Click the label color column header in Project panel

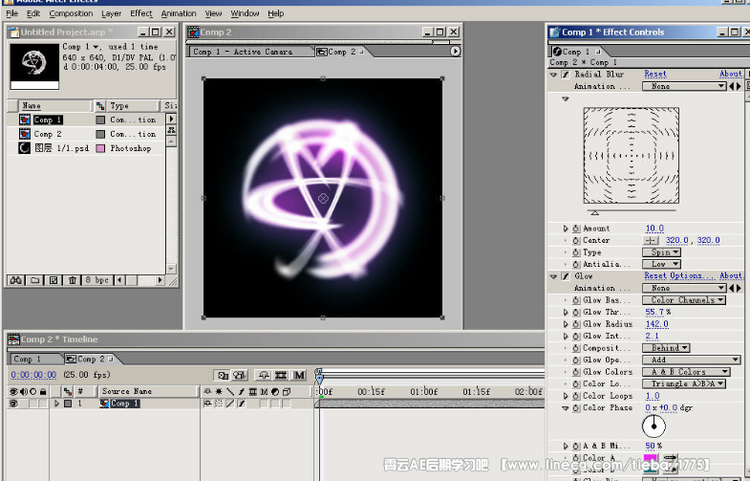[x=100, y=105]
